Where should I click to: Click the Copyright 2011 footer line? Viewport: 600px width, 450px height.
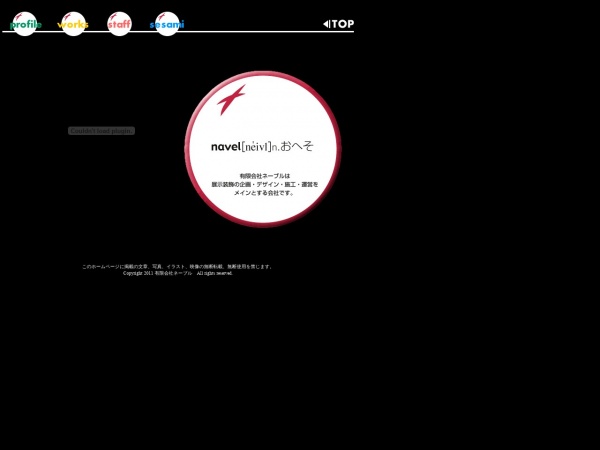178,273
